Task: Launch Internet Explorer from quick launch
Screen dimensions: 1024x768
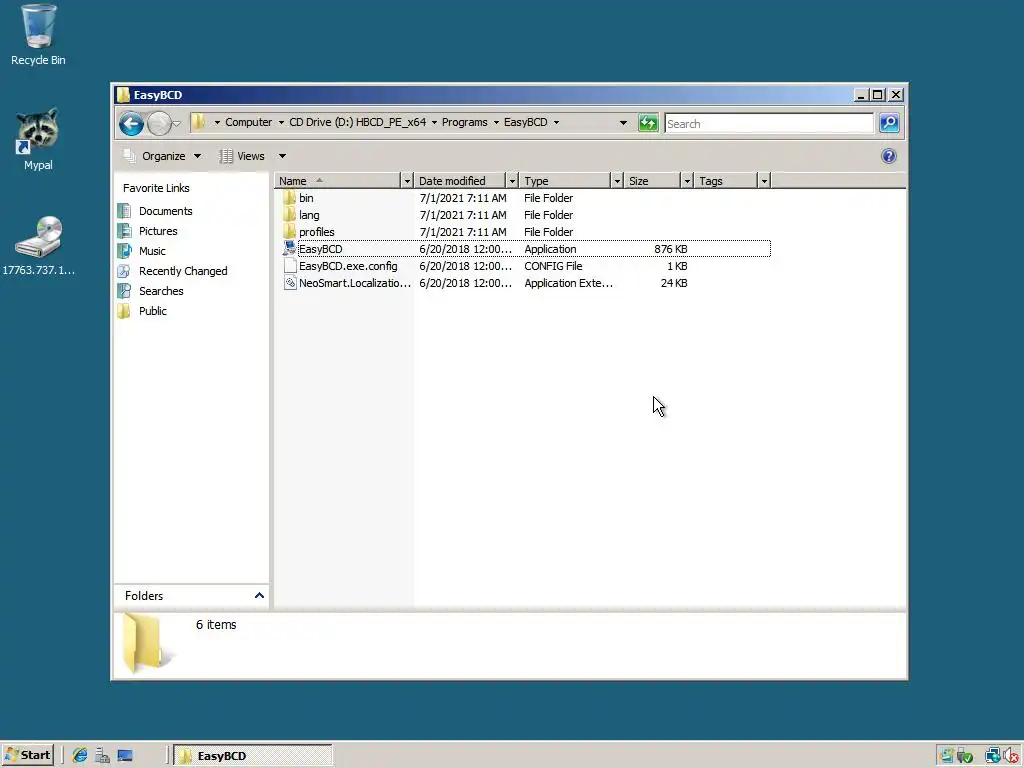Action: pyautogui.click(x=80, y=756)
